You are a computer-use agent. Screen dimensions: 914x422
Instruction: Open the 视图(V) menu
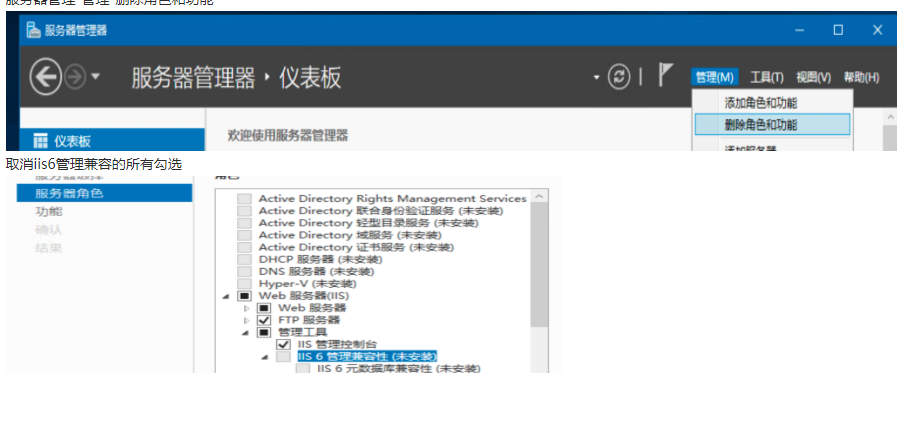[x=813, y=77]
